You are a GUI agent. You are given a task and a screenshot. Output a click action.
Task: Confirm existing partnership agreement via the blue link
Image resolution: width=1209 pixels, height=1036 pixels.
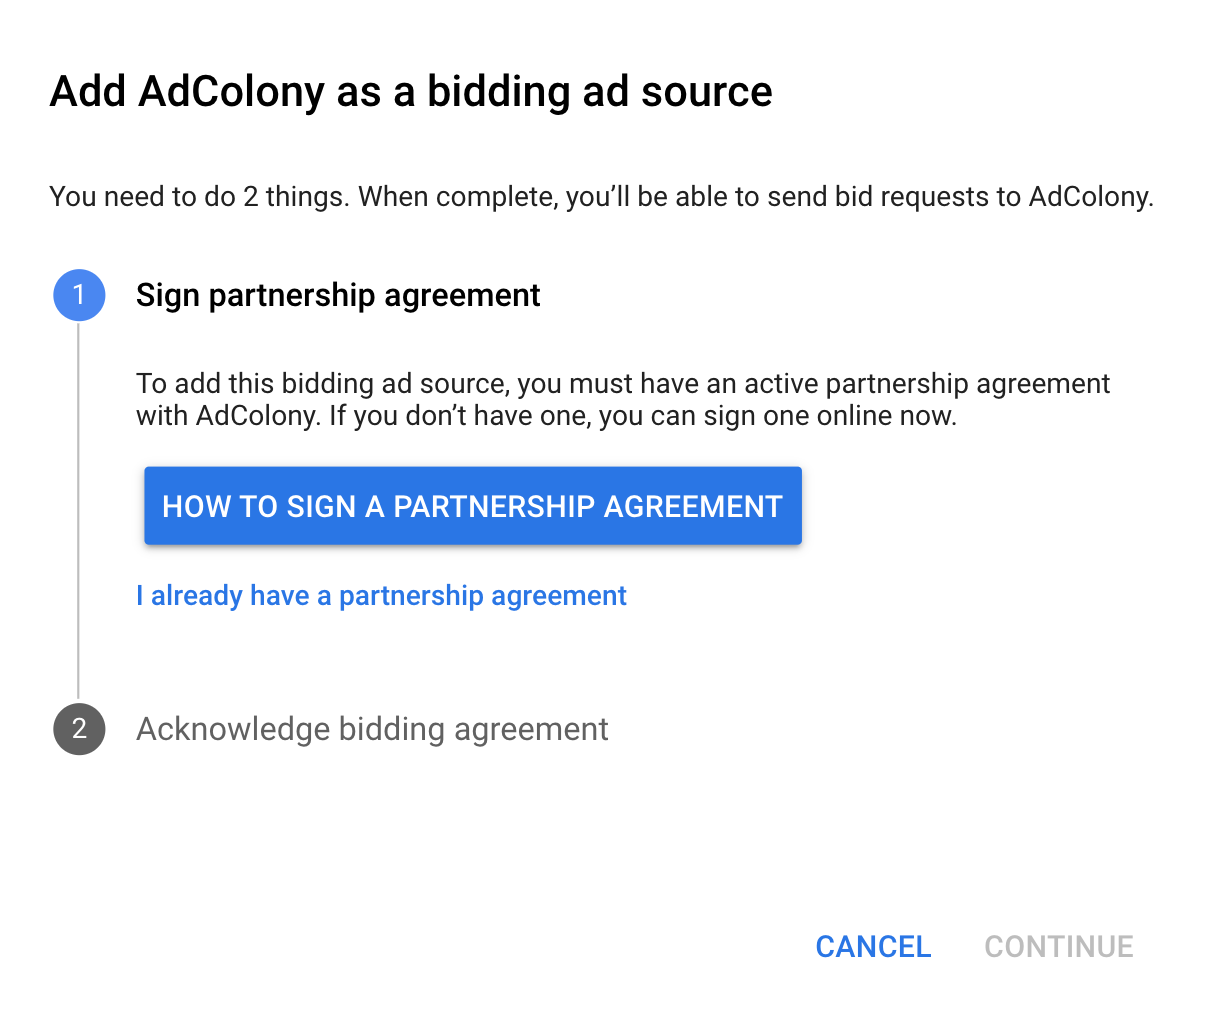click(x=381, y=595)
